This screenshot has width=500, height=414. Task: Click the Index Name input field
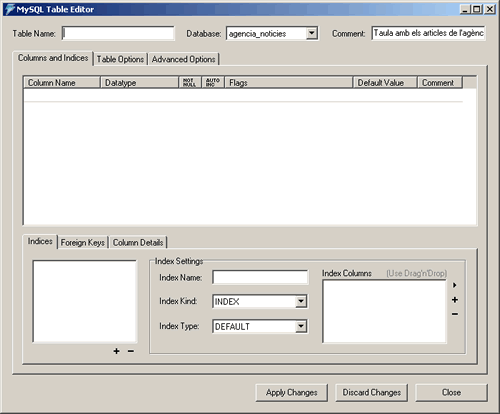tap(260, 277)
